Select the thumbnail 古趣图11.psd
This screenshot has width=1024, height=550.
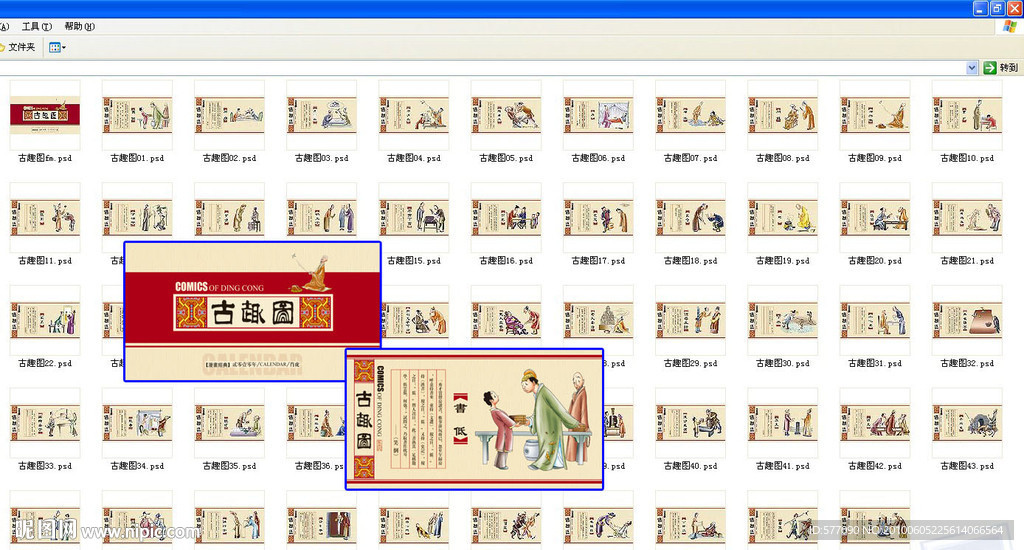coord(45,218)
